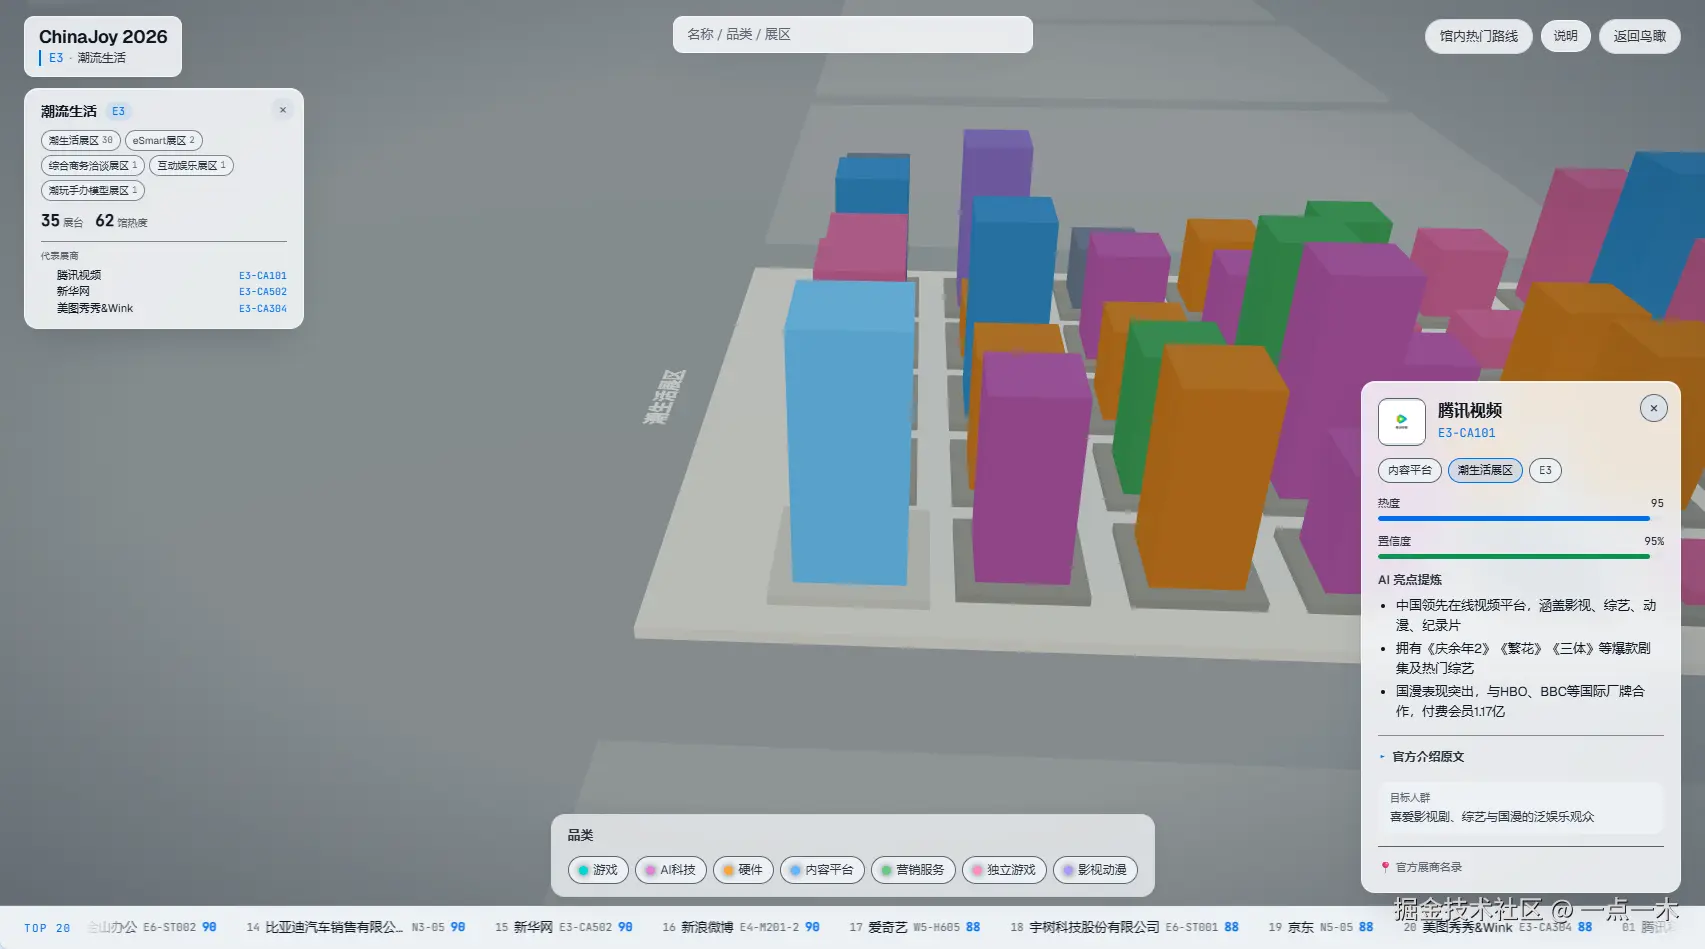Select the 综合商务洽谈展区 zone chip

93,166
